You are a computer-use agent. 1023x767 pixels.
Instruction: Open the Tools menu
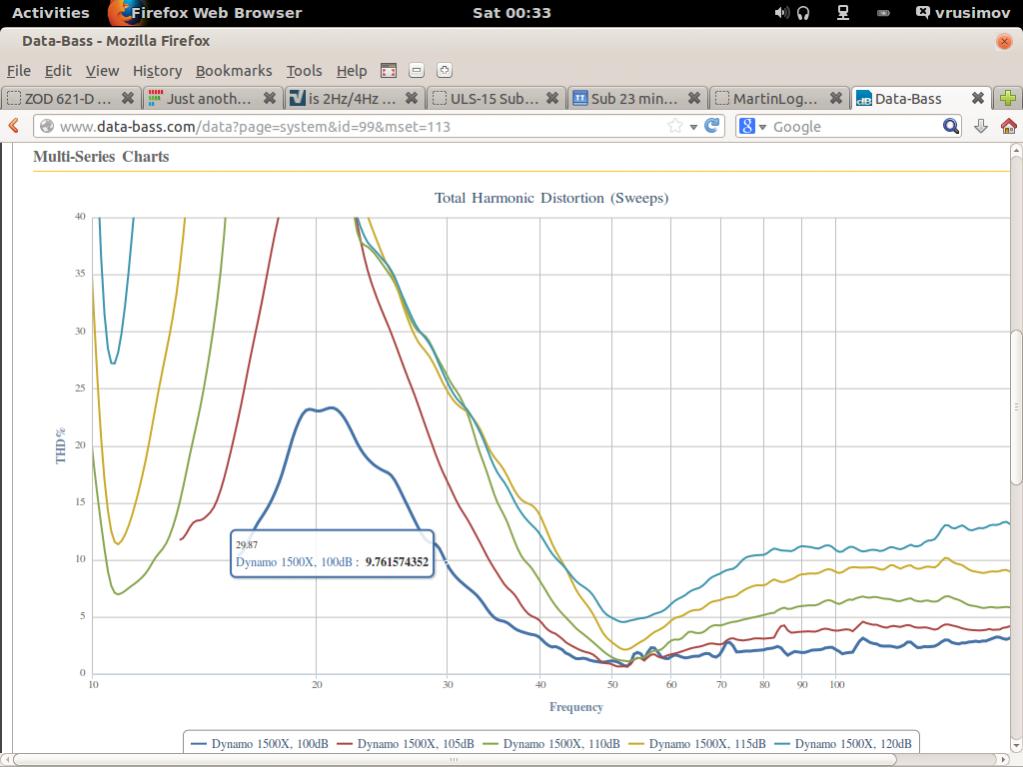(x=304, y=70)
